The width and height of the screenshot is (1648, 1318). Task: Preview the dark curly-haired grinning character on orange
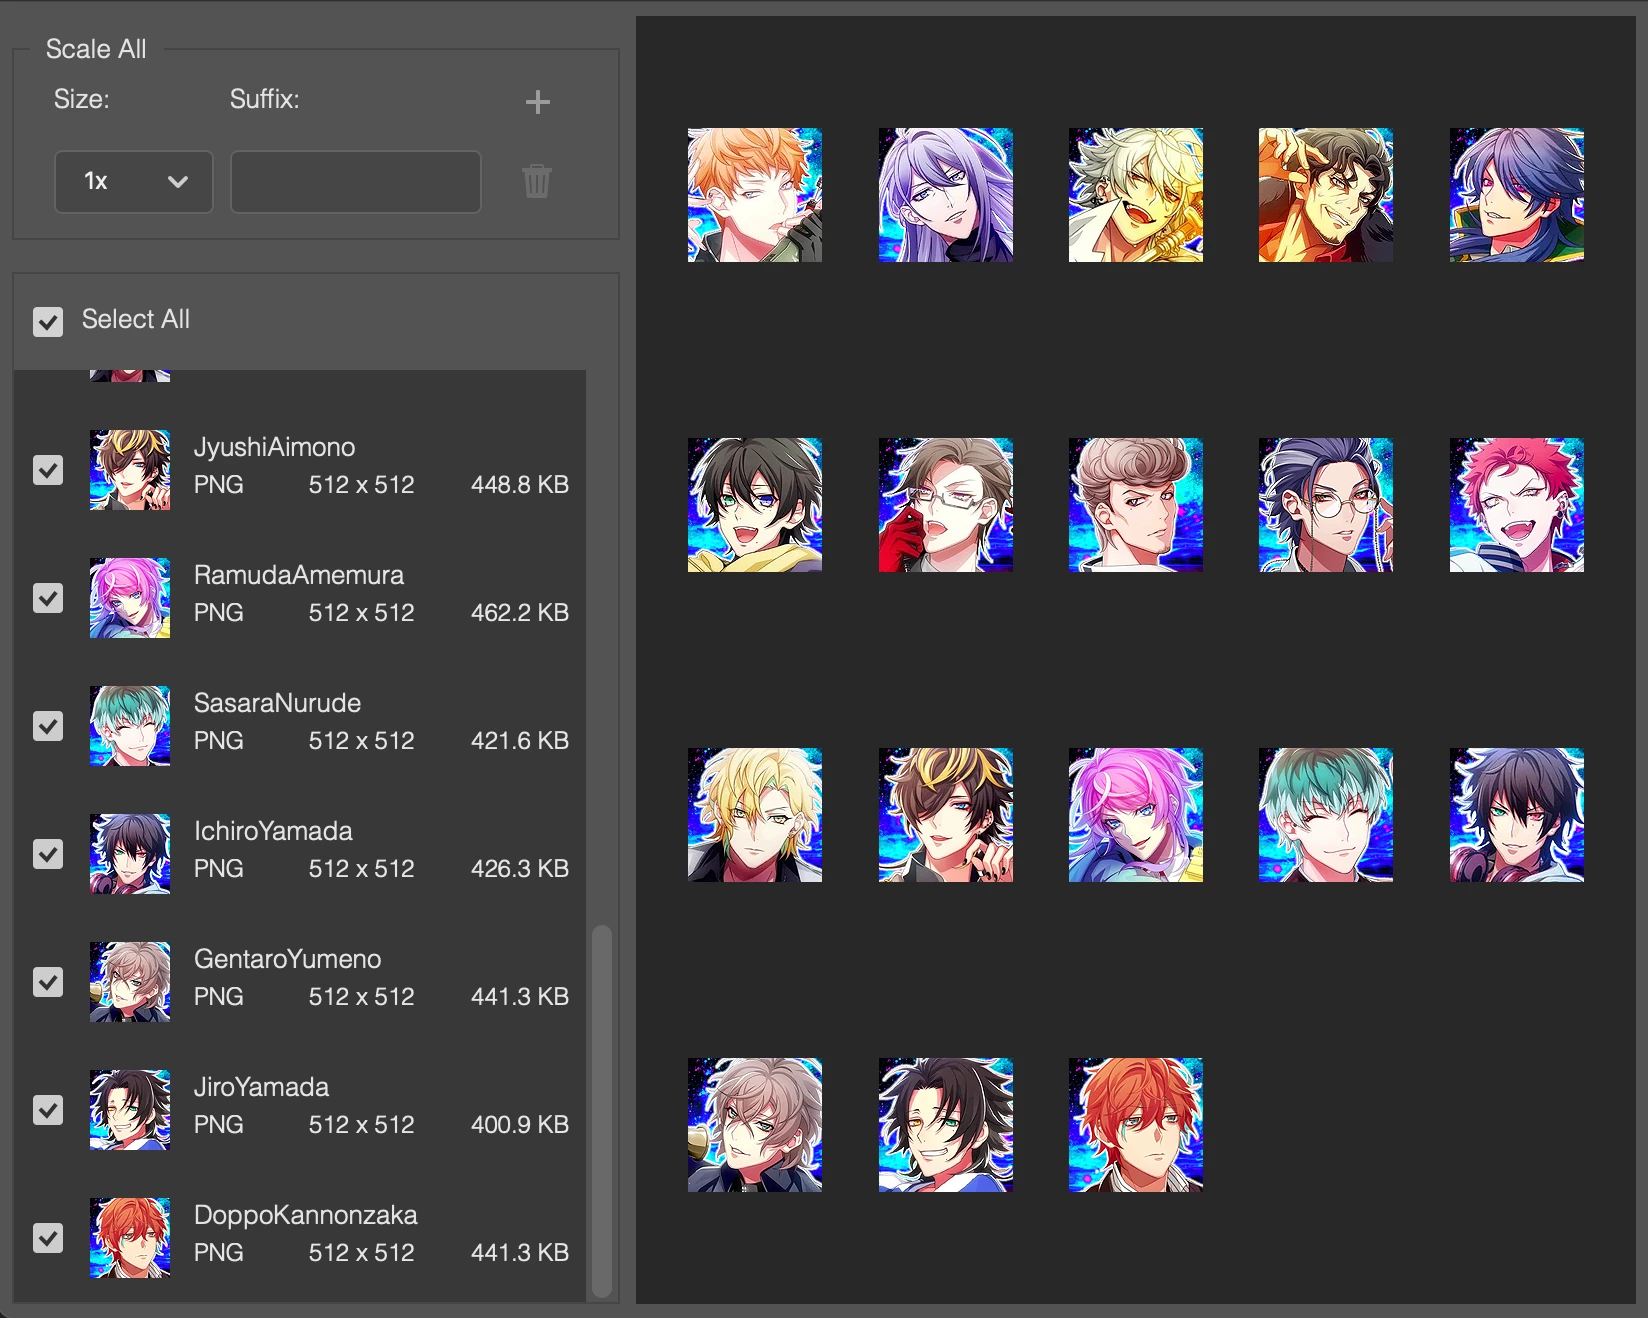click(1326, 195)
